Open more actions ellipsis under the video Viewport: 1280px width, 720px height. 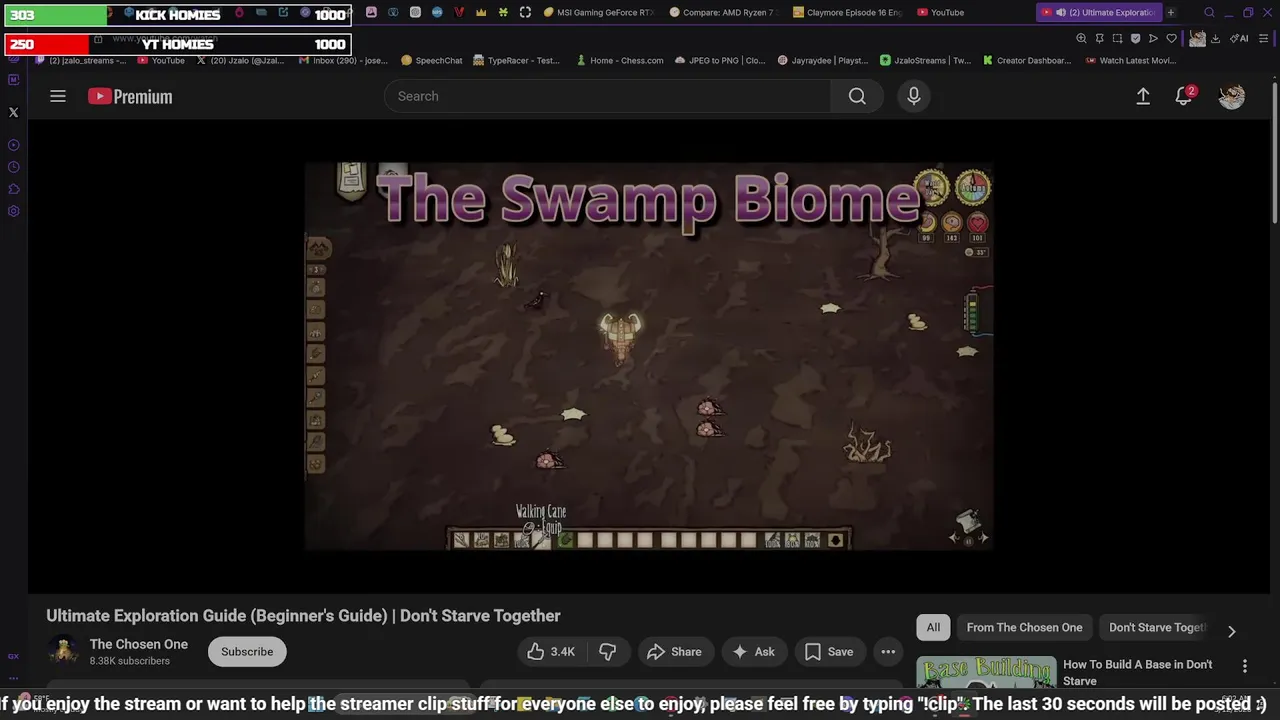tap(888, 652)
